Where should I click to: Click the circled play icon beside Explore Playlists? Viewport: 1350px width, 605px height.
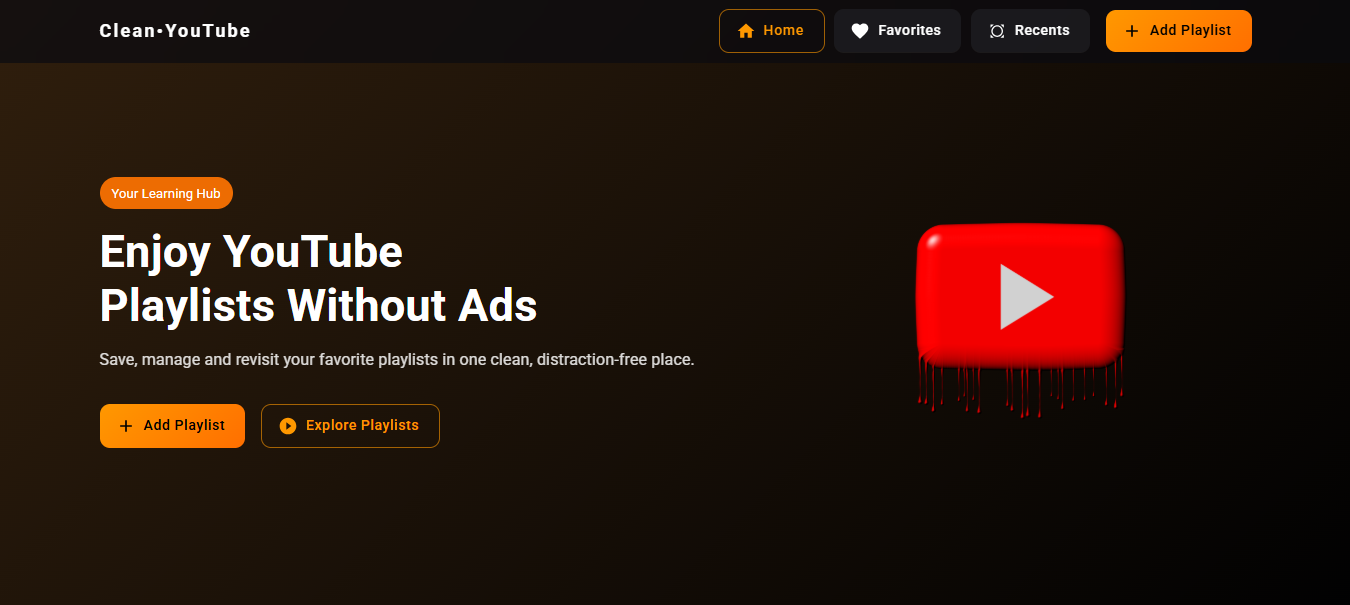288,426
